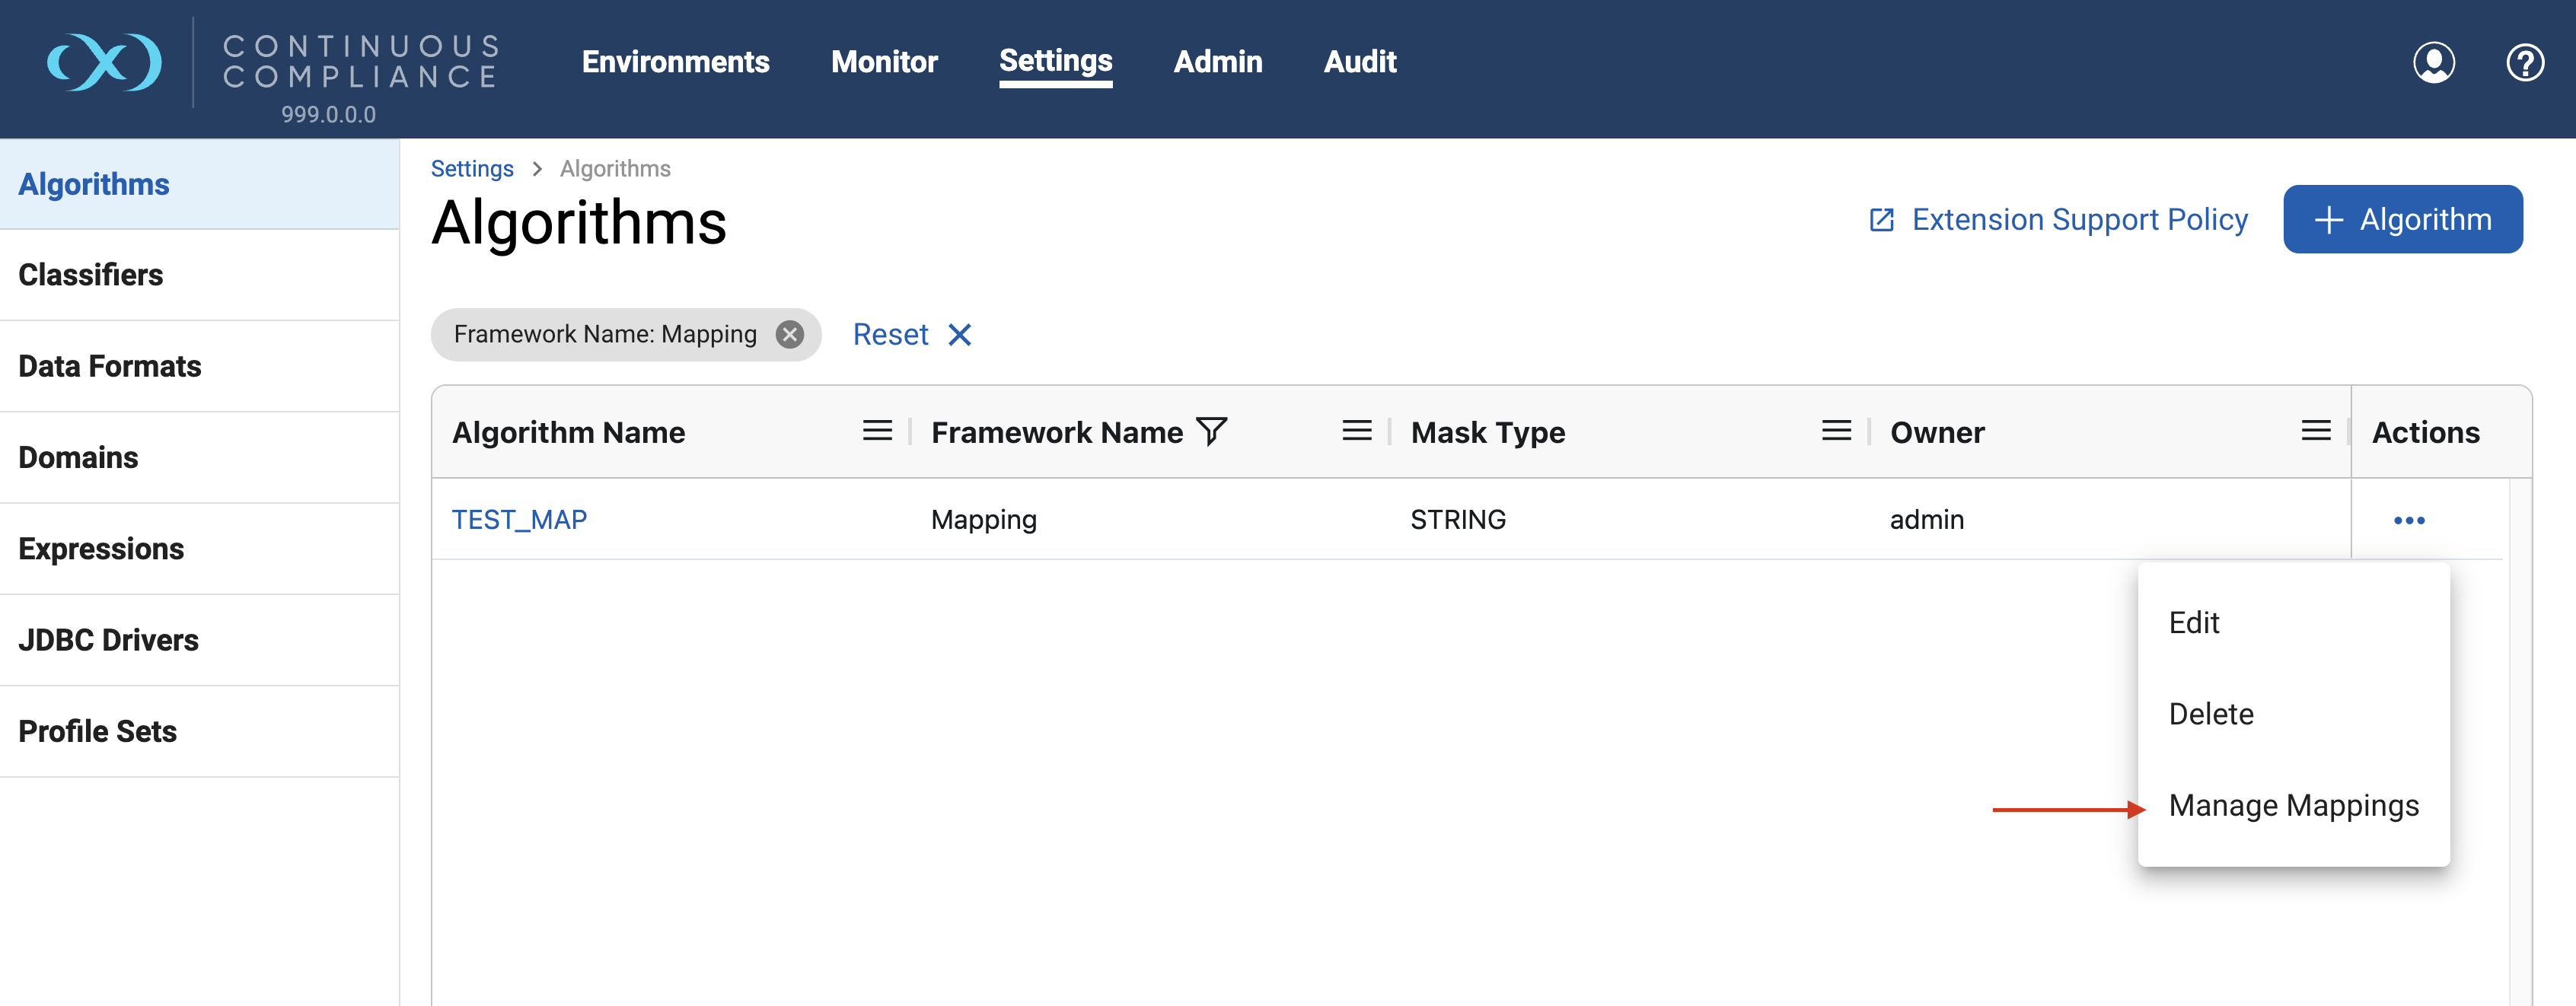Viewport: 2576px width, 1006px height.
Task: Open Owner column menu icon
Action: coord(2315,431)
